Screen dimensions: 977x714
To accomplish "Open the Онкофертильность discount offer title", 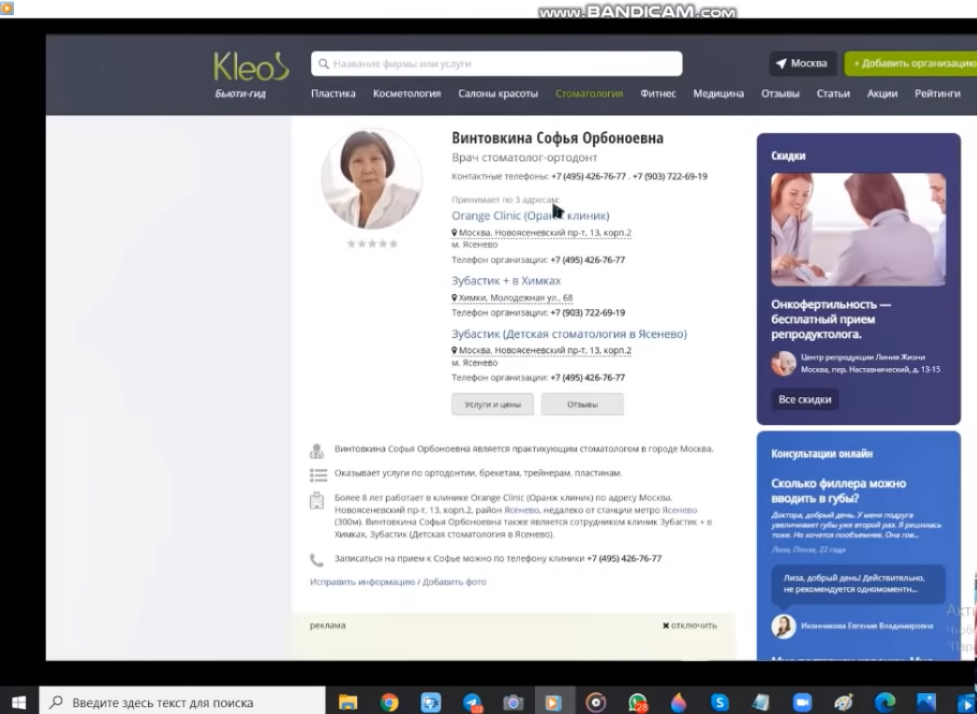I will point(831,320).
